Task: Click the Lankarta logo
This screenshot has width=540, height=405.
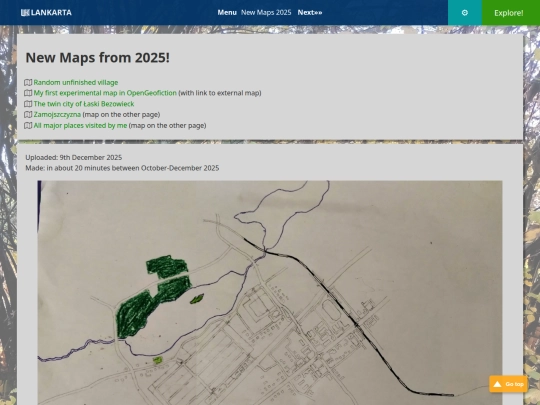Action: pos(46,13)
